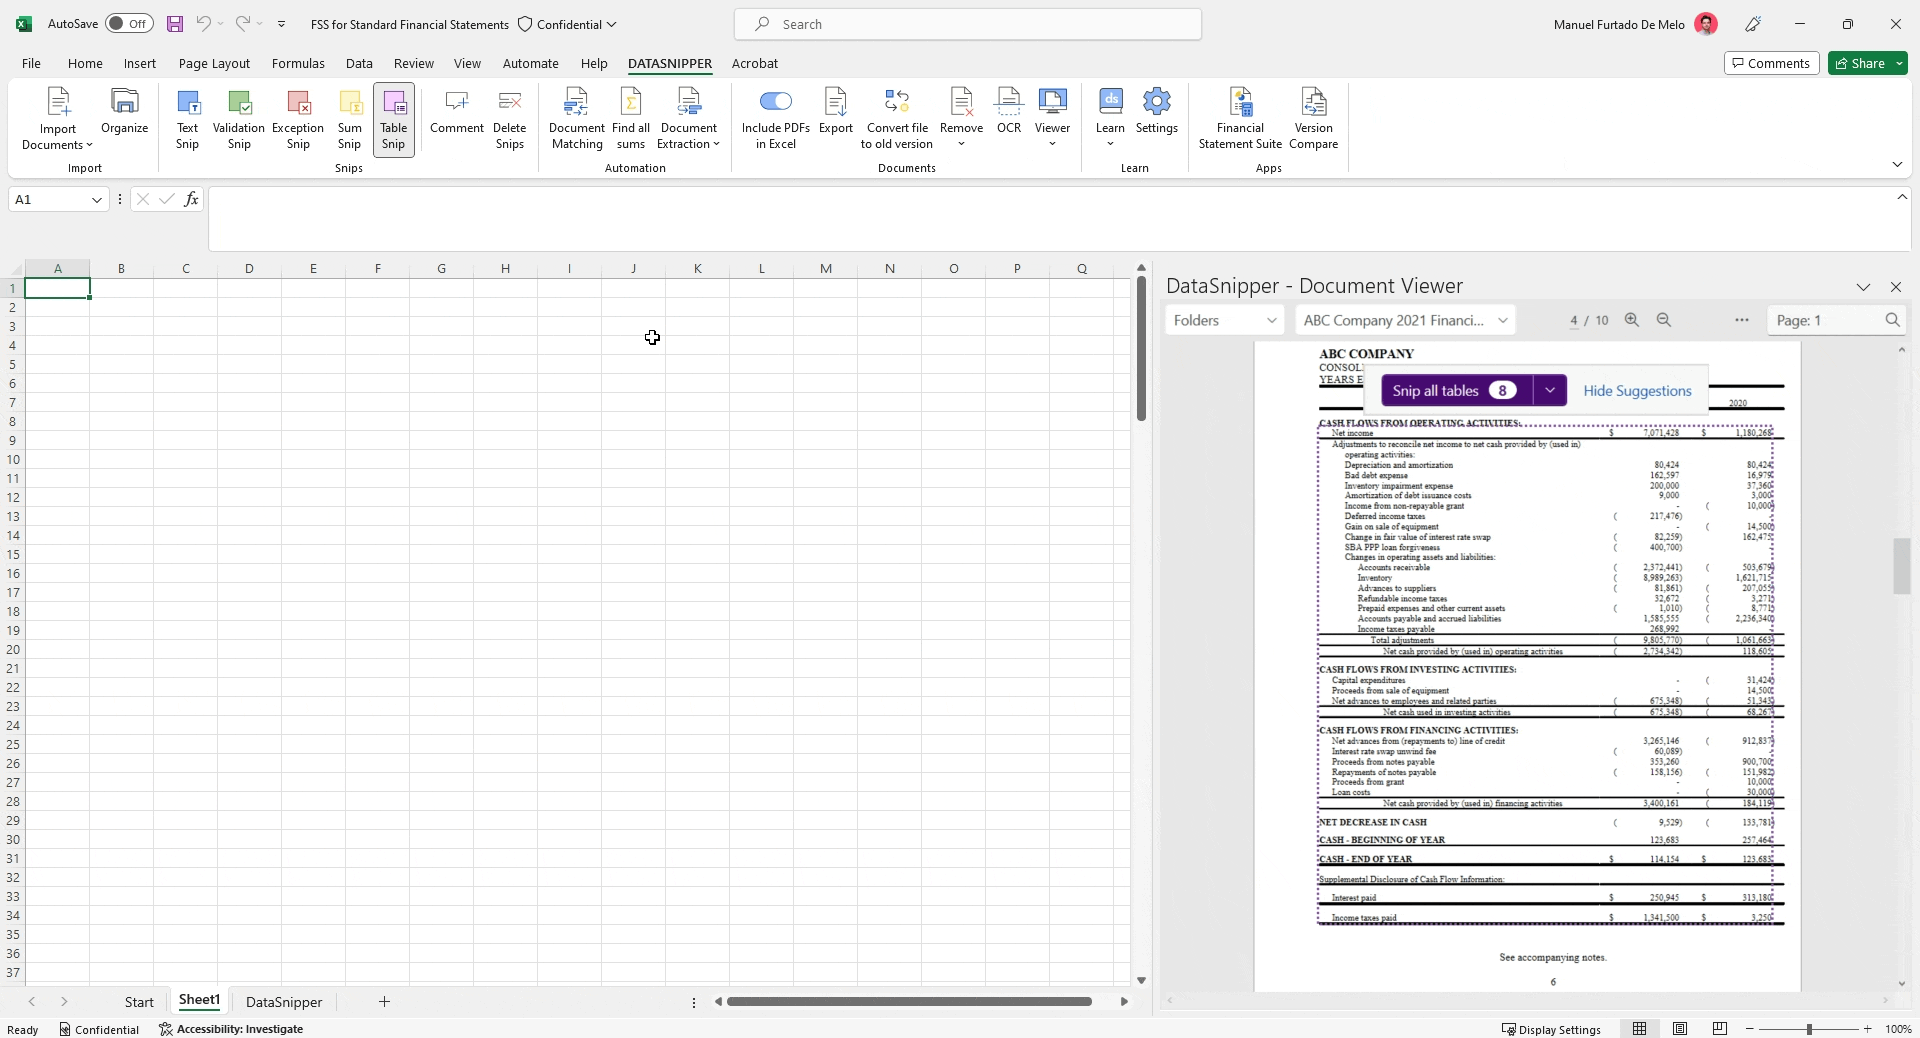Expand the Folders dropdown in Document Viewer

pyautogui.click(x=1225, y=320)
